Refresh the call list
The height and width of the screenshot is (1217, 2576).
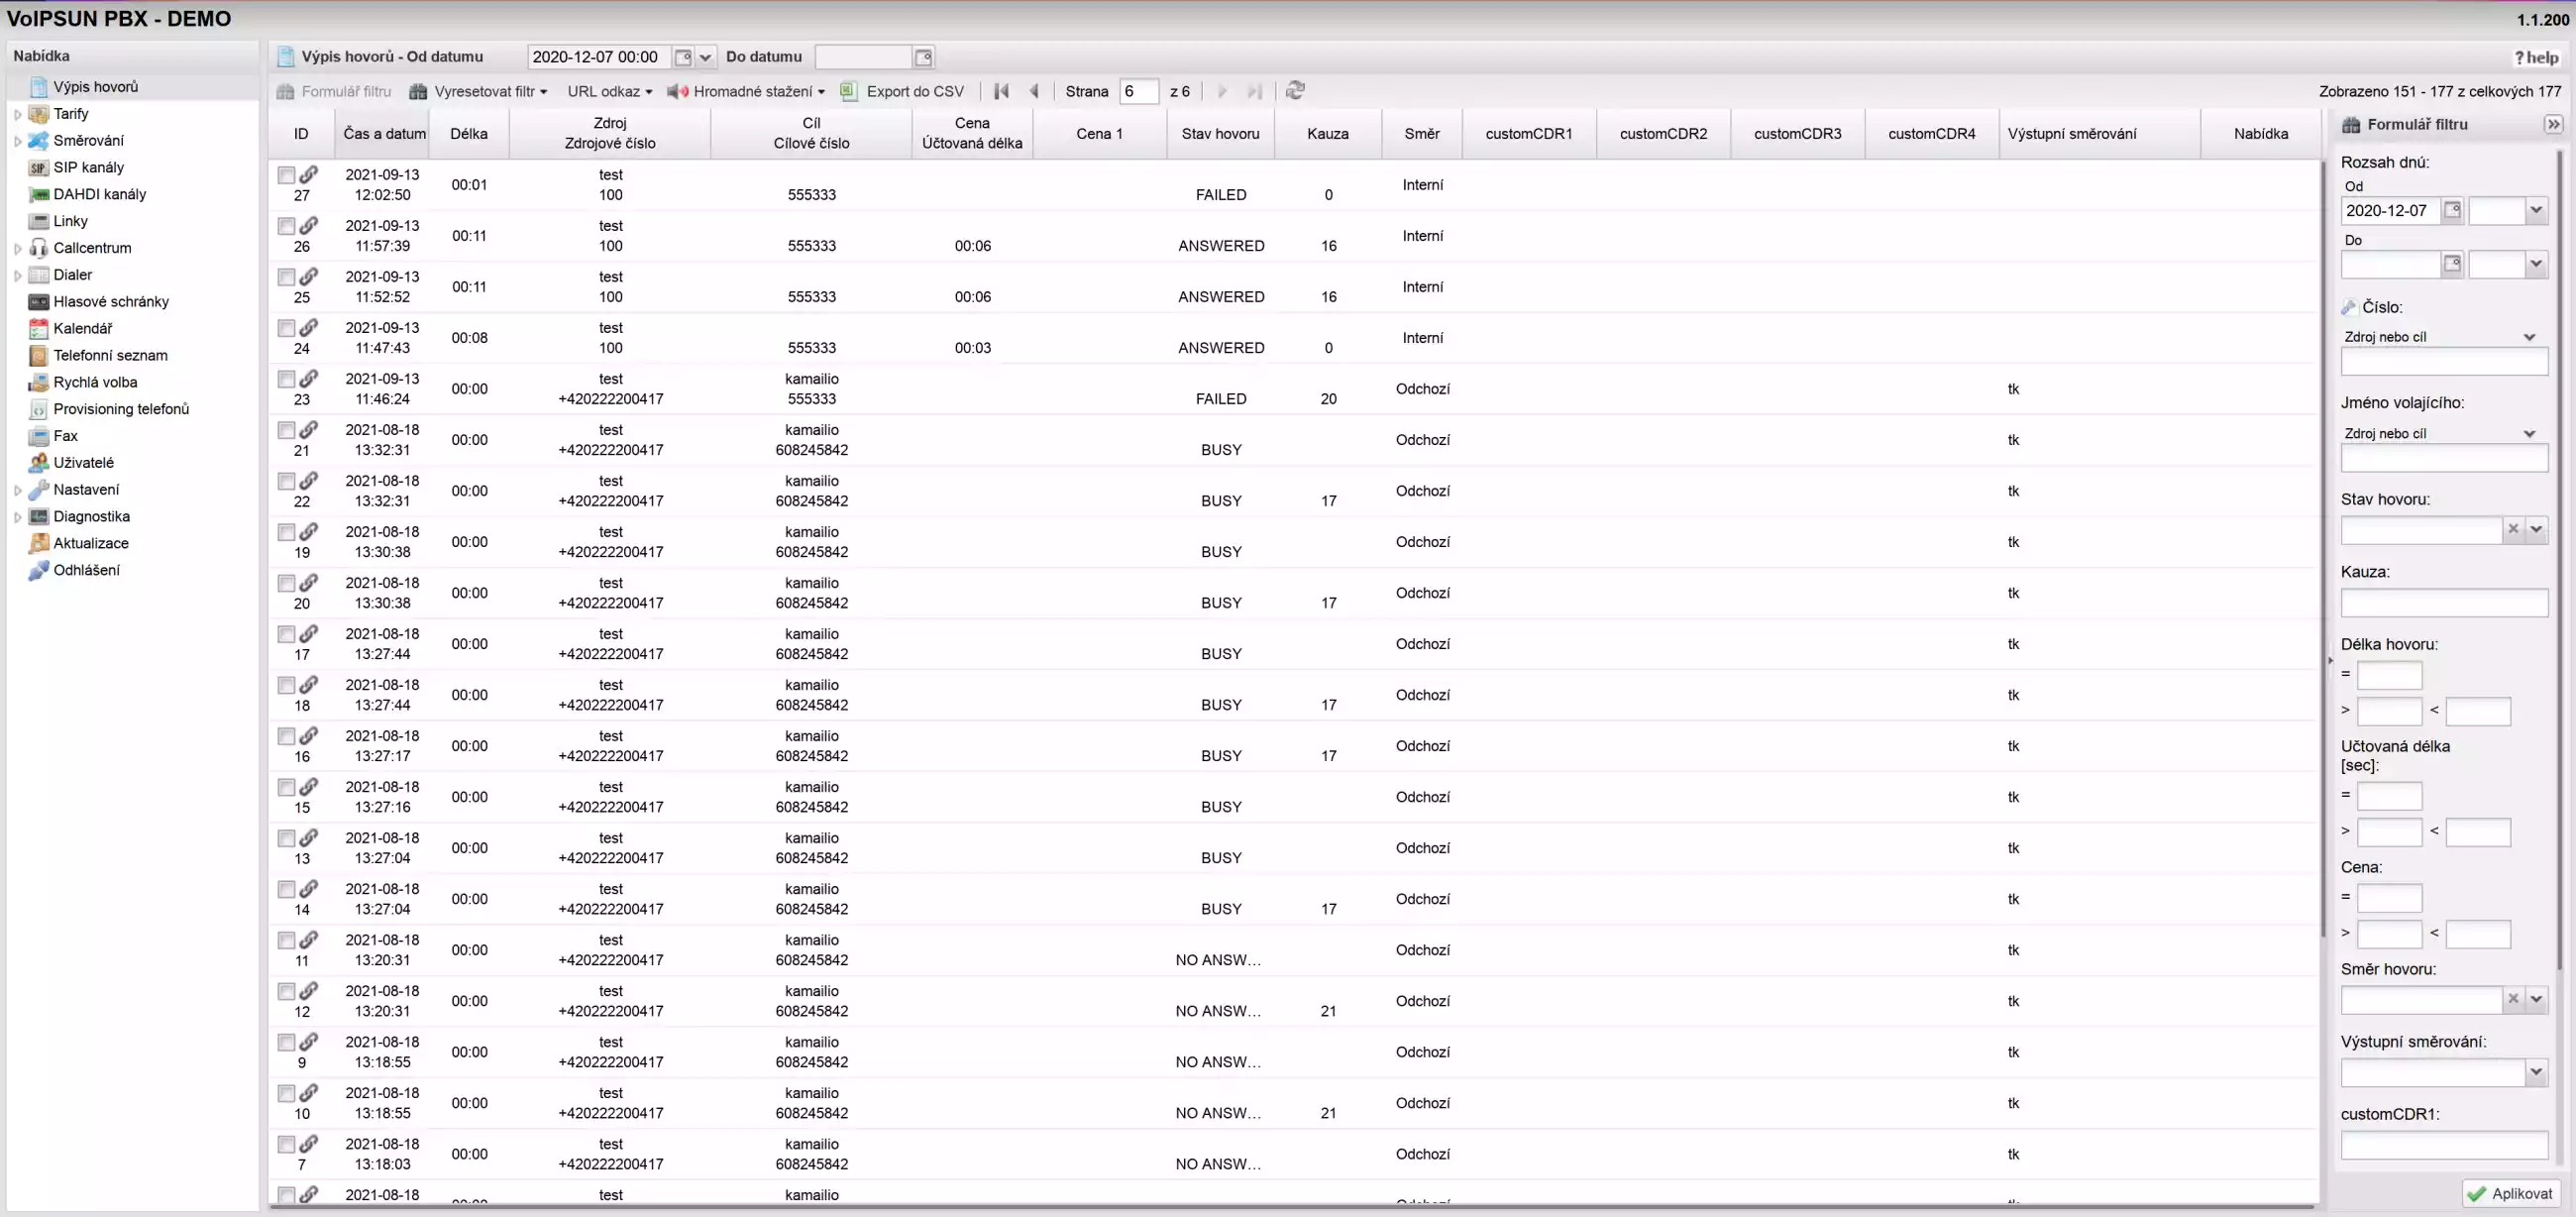click(x=1295, y=91)
